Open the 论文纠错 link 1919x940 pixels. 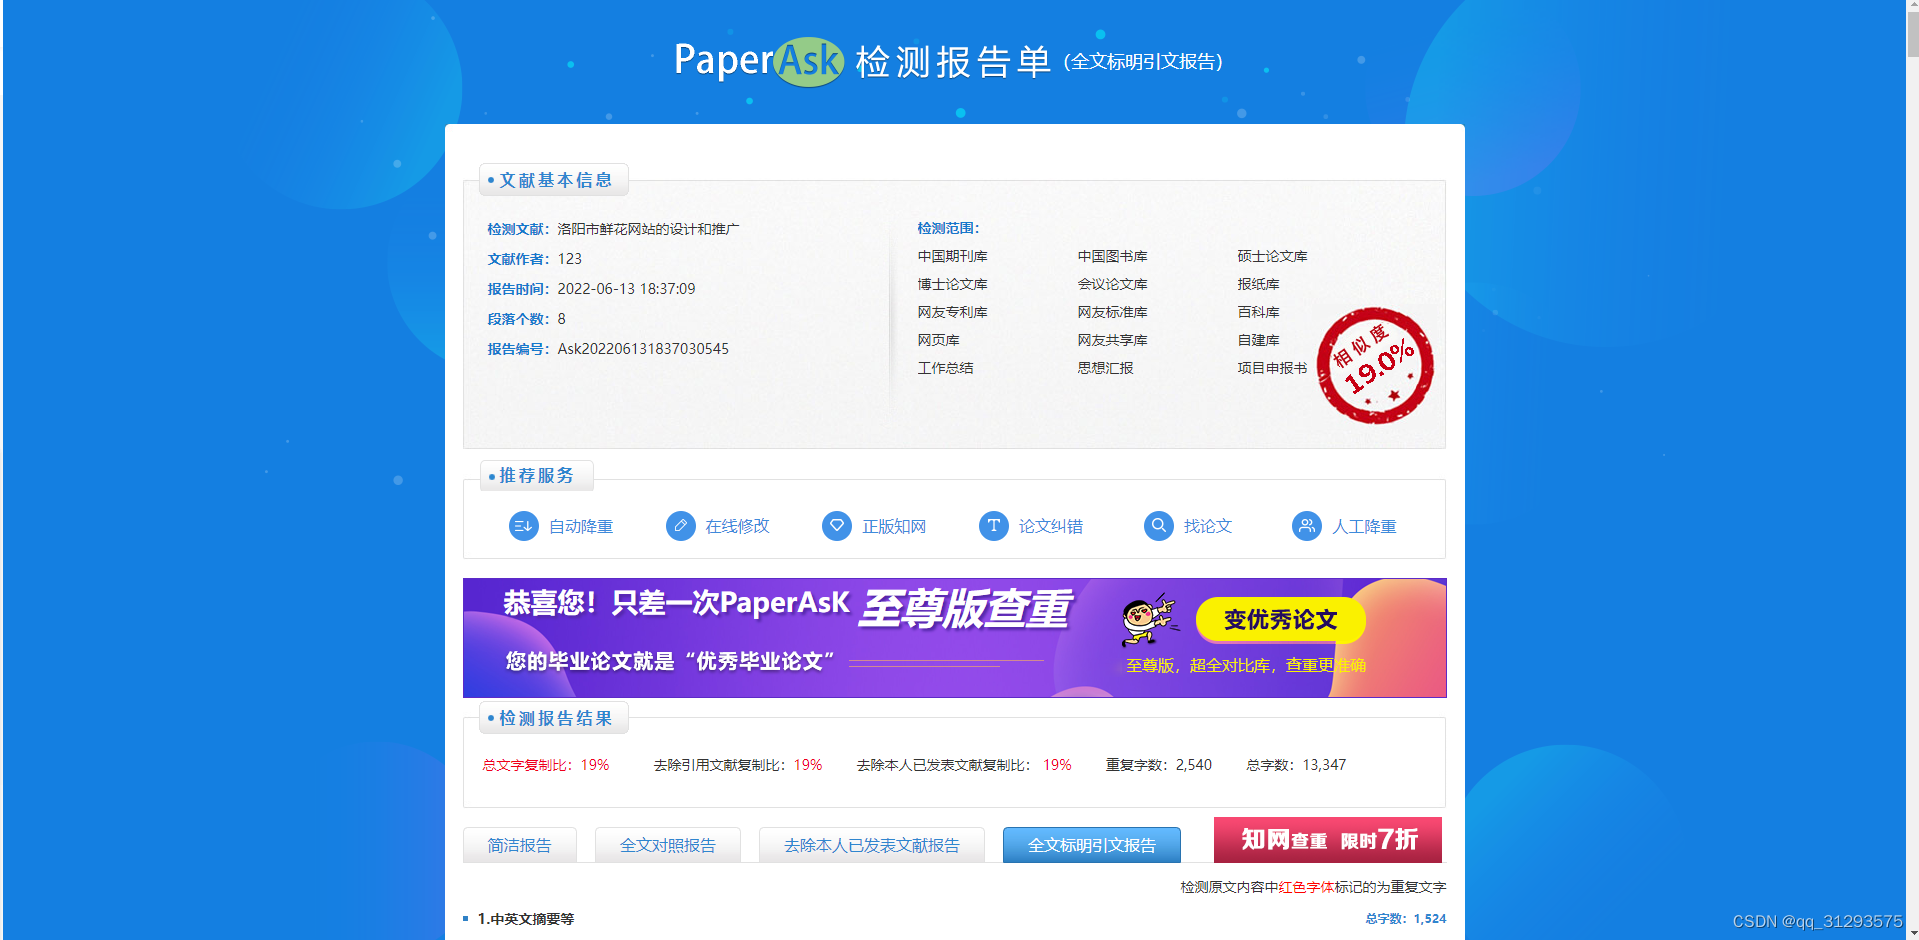pyautogui.click(x=1051, y=527)
